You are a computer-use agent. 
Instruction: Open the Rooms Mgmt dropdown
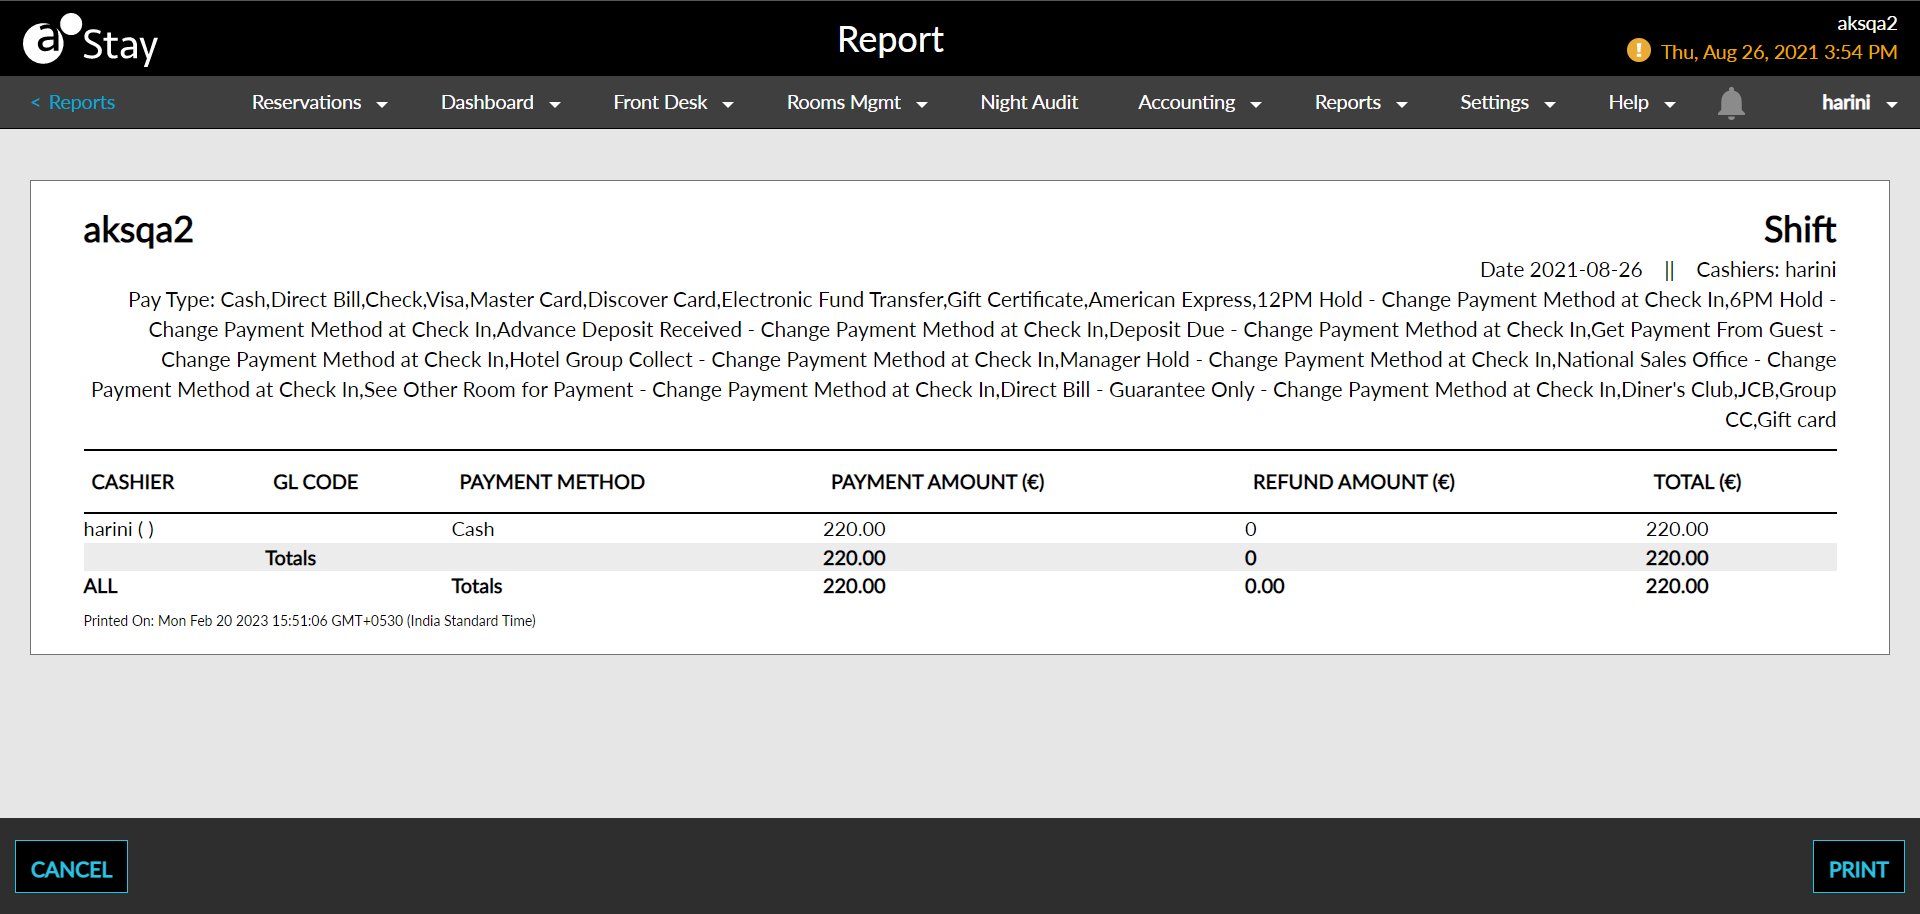[856, 103]
